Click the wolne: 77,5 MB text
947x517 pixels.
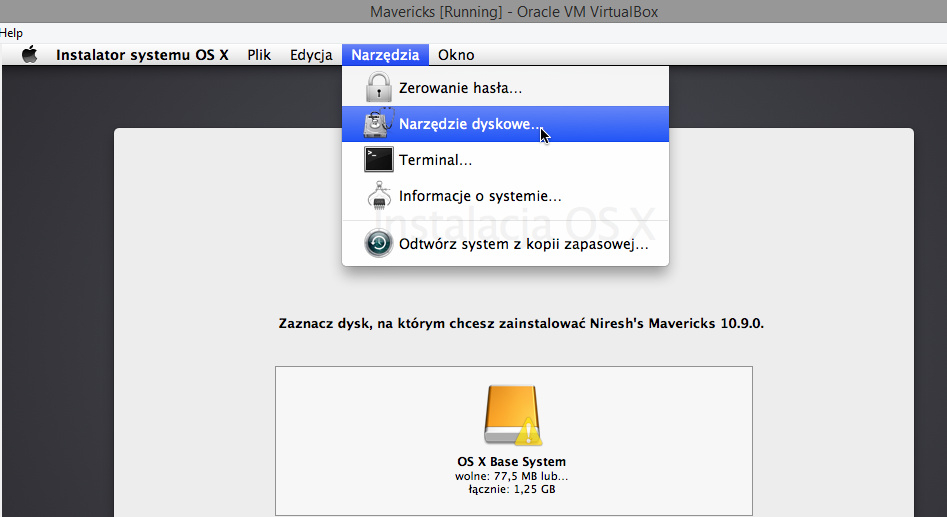[512, 477]
